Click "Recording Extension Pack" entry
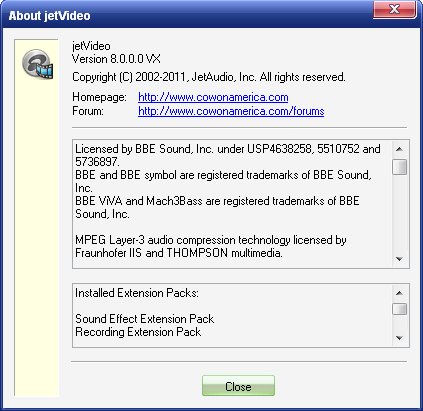 point(138,332)
